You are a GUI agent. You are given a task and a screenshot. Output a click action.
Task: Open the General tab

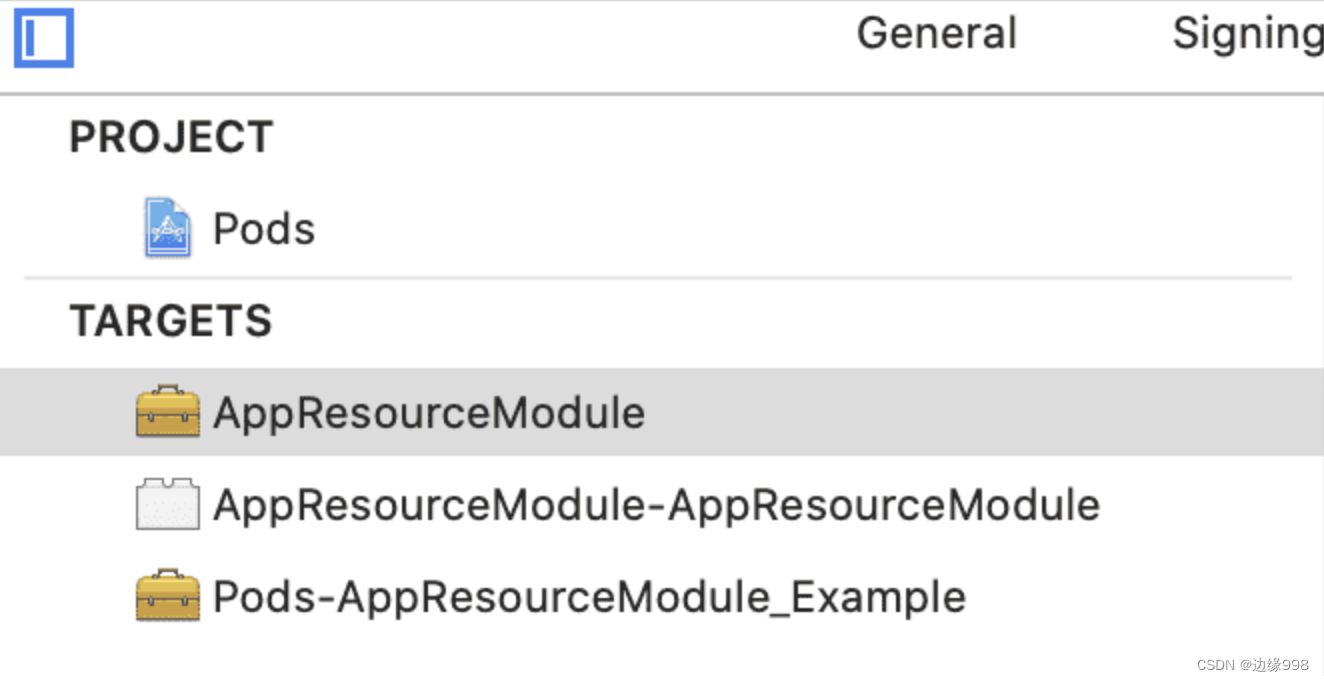tap(936, 33)
